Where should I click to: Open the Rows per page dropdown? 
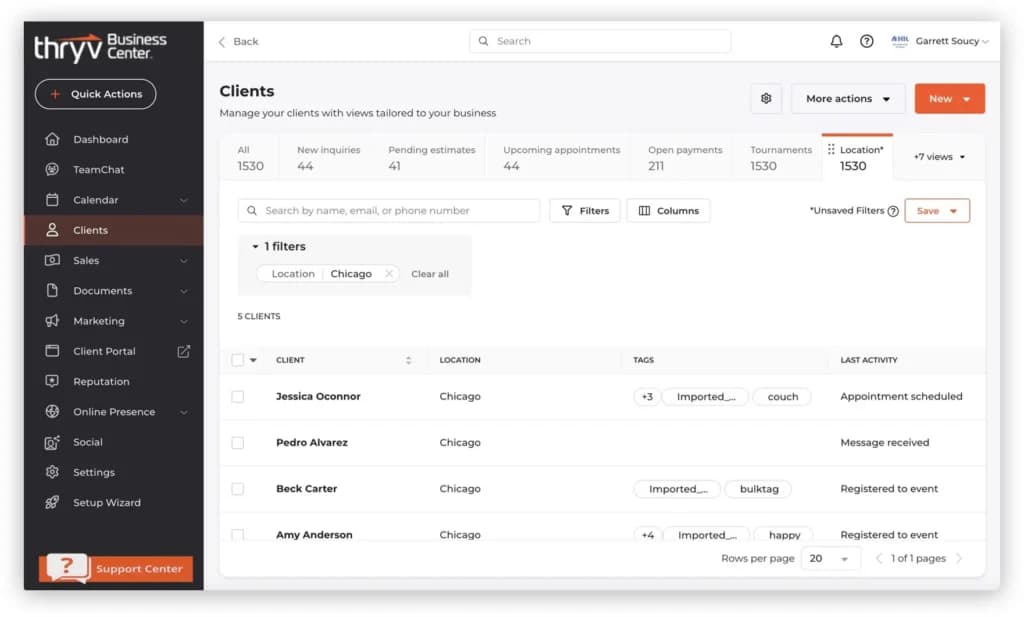click(829, 558)
